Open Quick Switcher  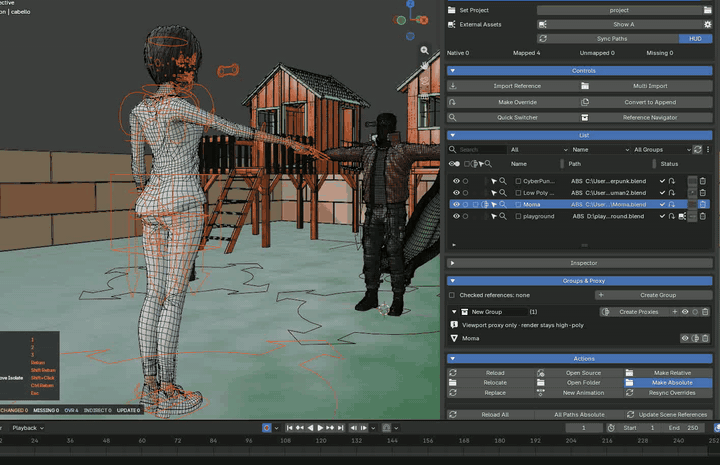tap(512, 118)
